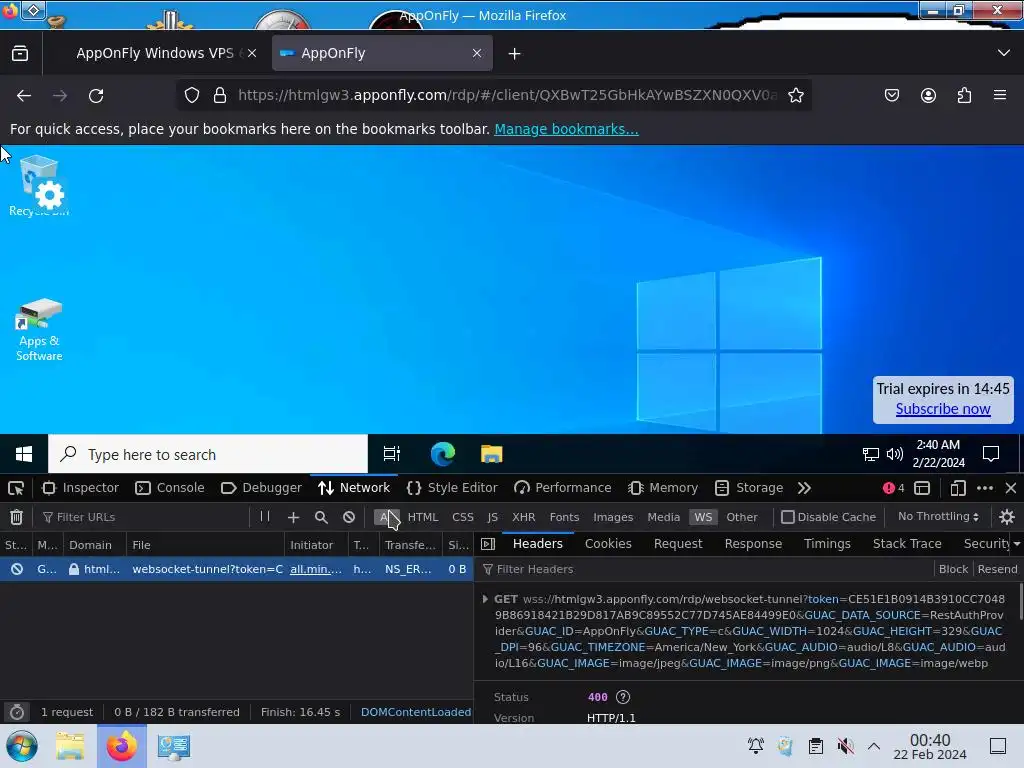Click remote network tray icon
1024x768 pixels.
[x=871, y=454]
